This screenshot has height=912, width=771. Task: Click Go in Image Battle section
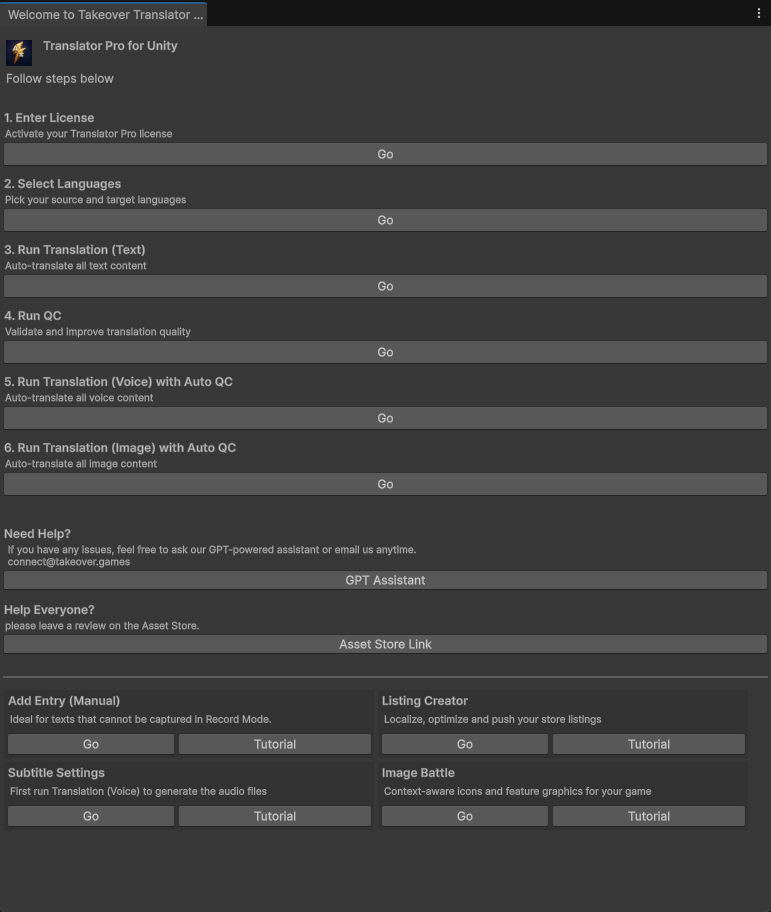click(464, 815)
